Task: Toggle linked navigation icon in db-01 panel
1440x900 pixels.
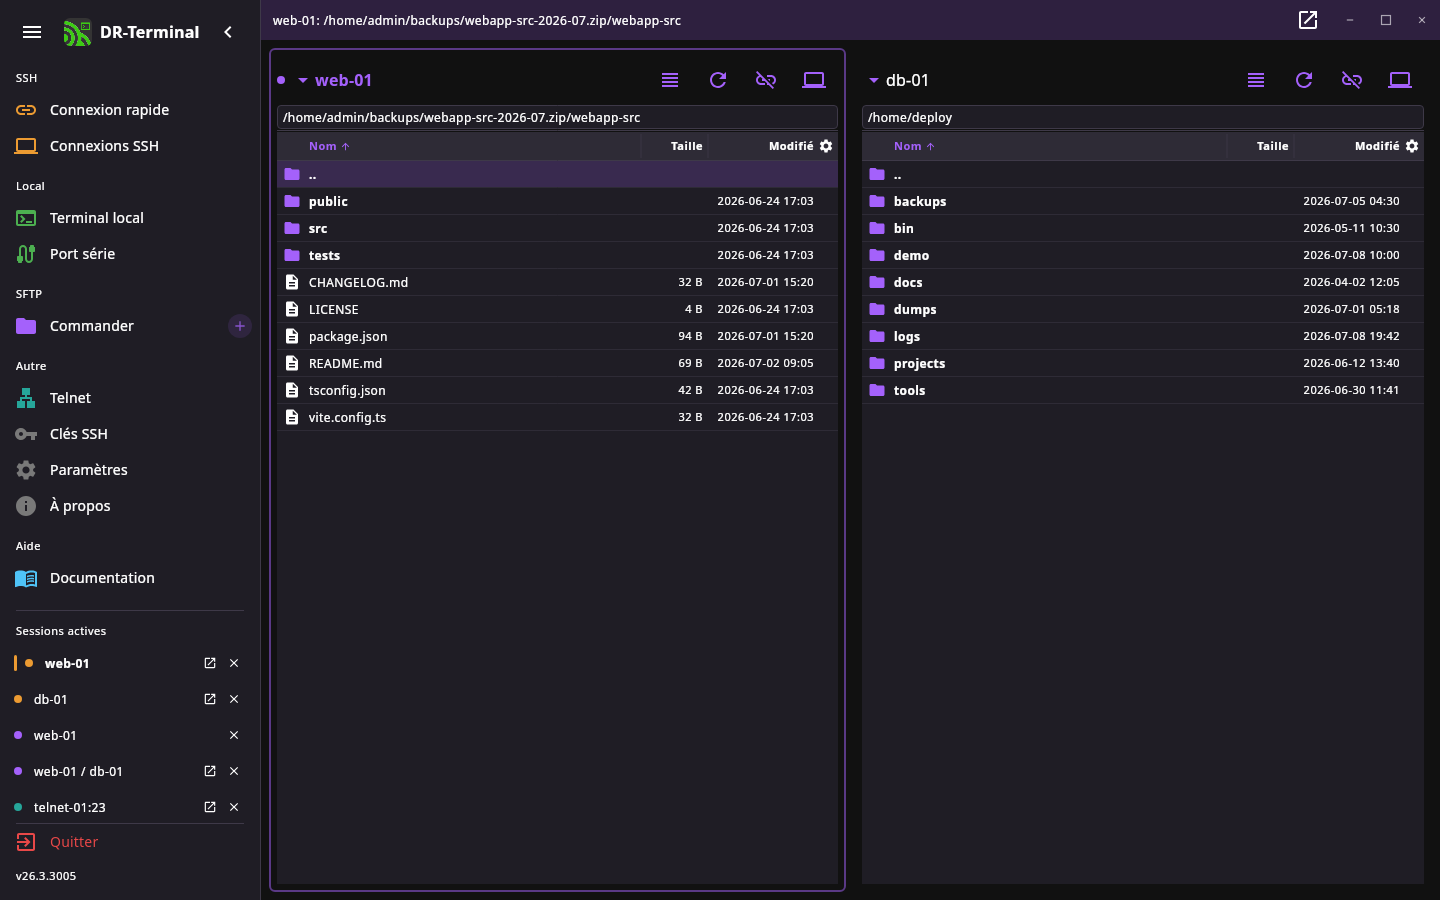Action: pyautogui.click(x=1352, y=80)
